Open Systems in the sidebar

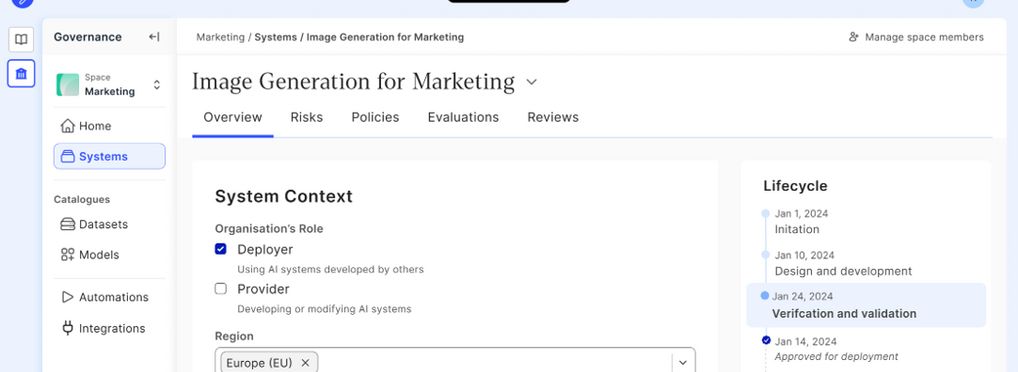(109, 156)
